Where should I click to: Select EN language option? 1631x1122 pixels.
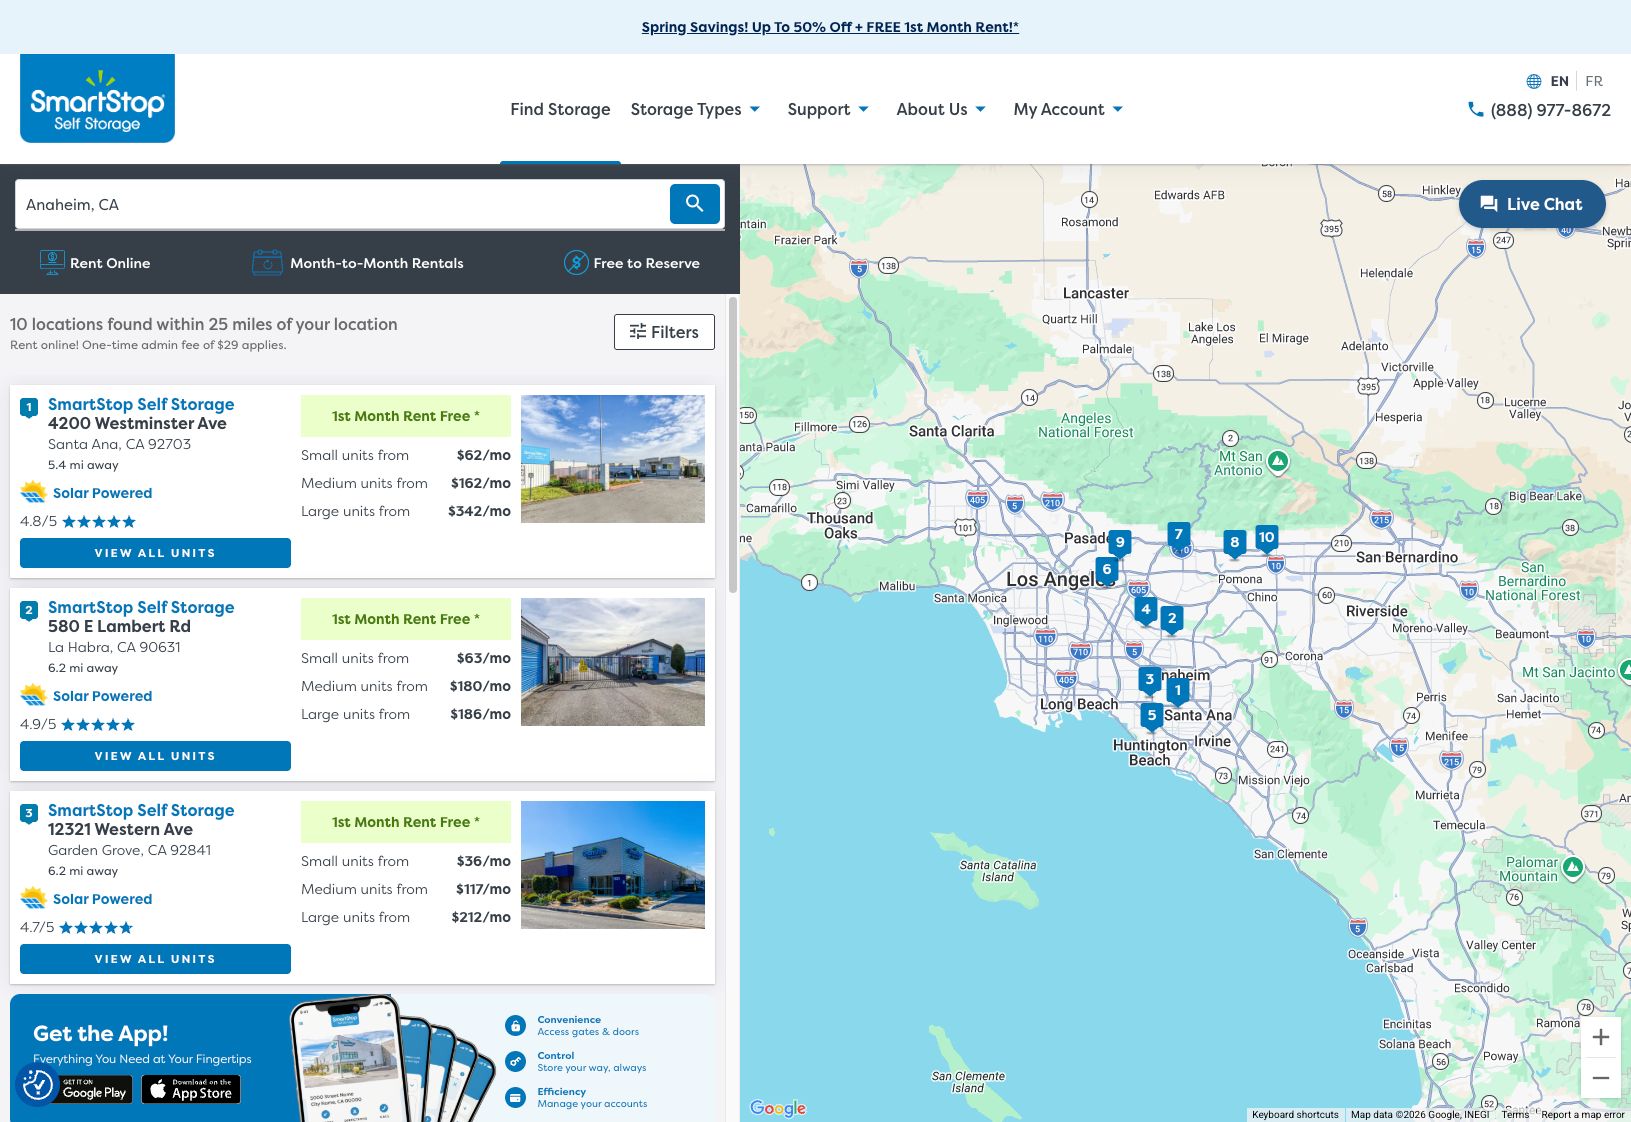(x=1559, y=81)
